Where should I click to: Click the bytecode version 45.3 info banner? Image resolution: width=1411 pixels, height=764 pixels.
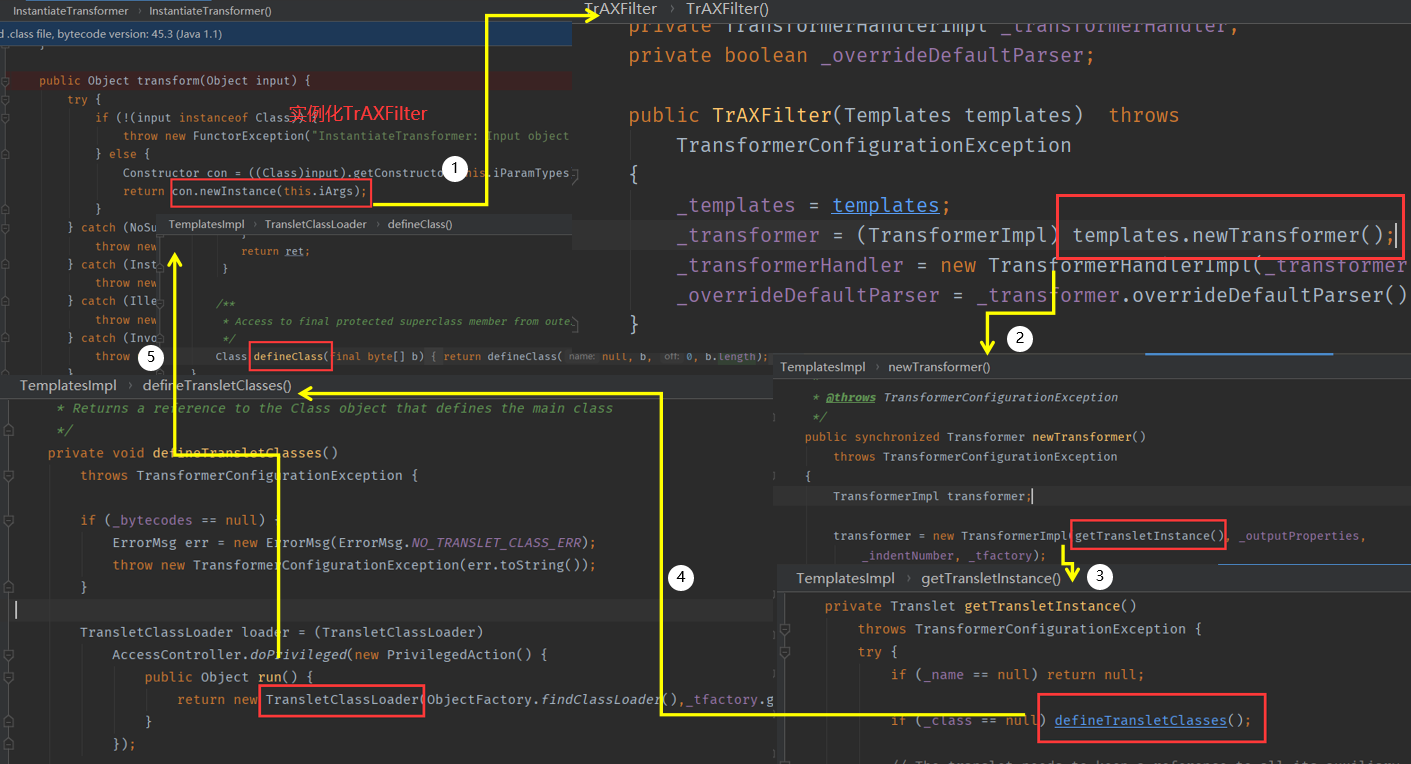point(285,34)
